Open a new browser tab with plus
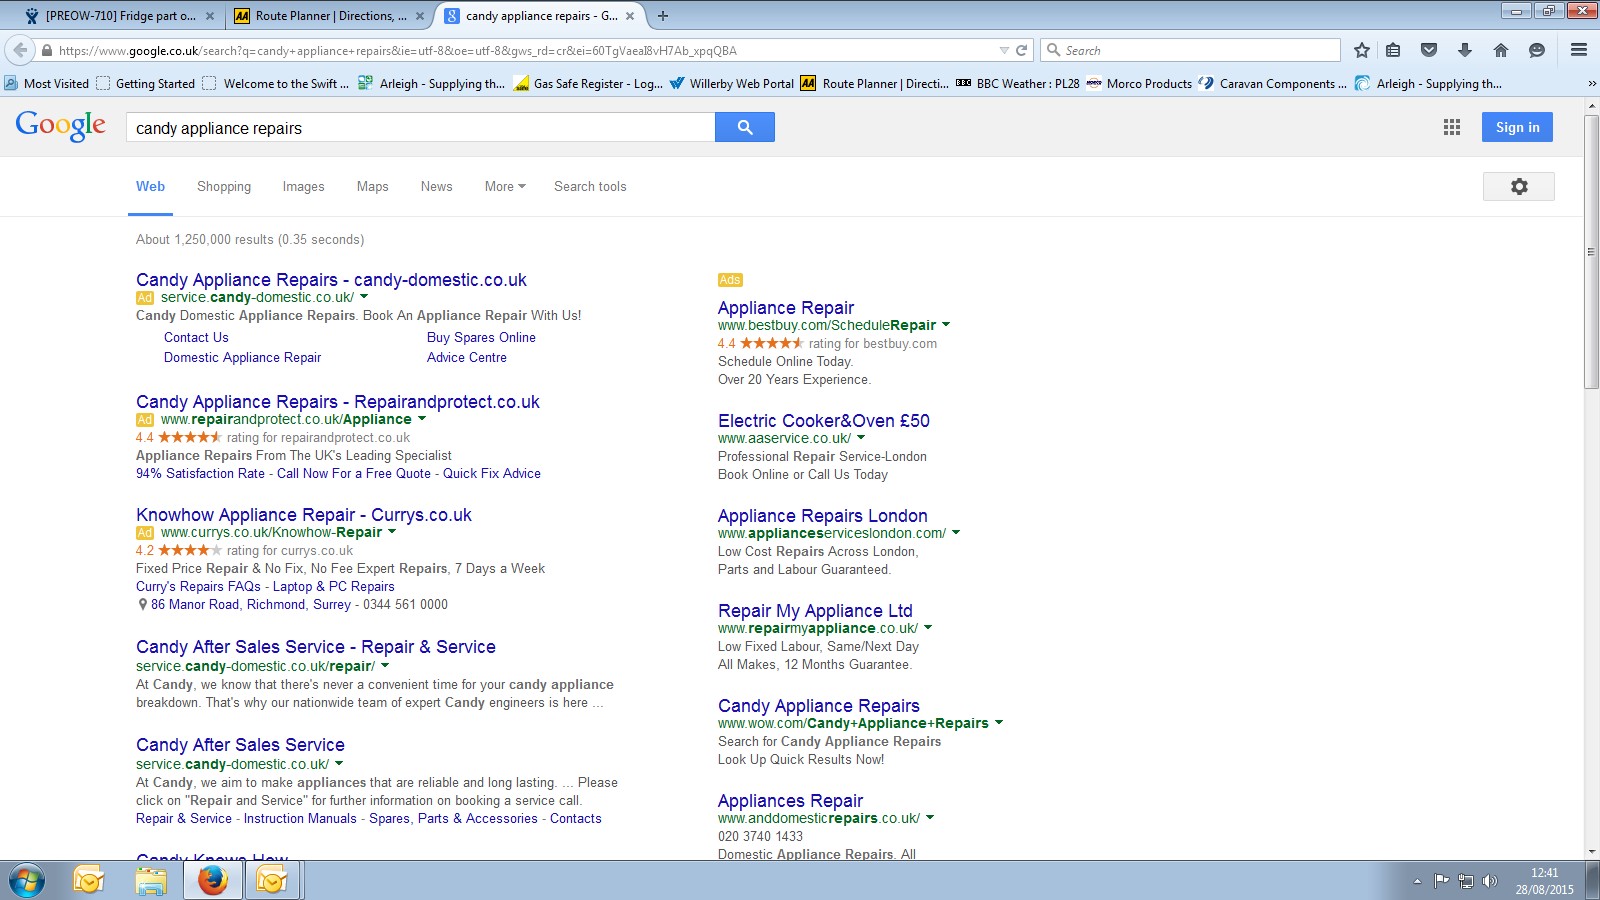Screen dimensions: 1600x900 663,16
